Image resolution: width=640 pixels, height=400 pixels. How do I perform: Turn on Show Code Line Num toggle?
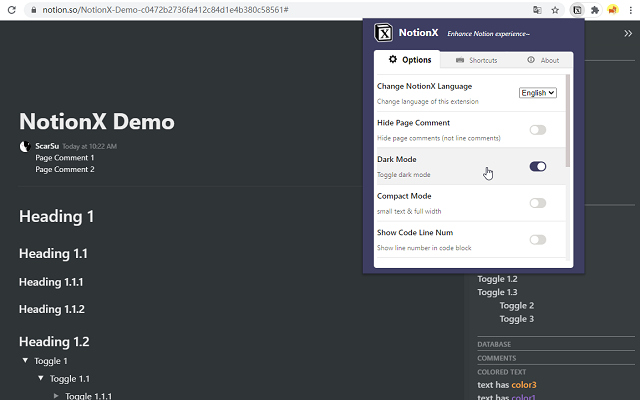click(538, 239)
